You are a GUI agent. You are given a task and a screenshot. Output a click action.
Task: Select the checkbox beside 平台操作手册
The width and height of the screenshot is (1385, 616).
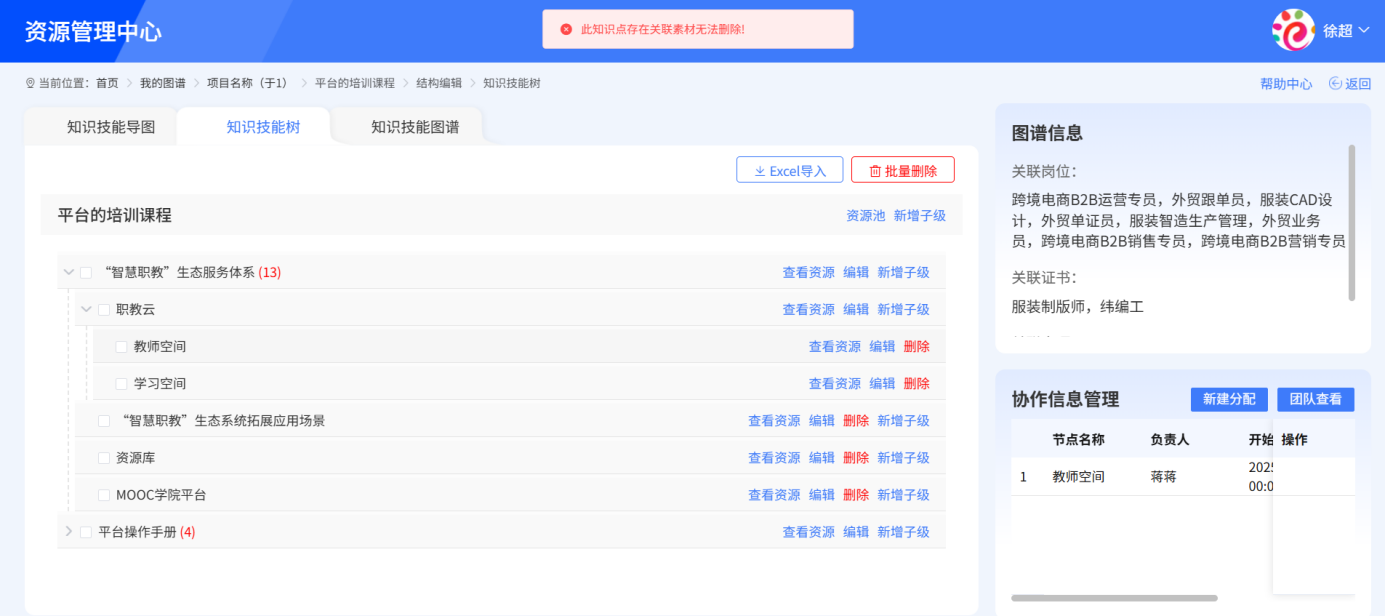(85, 531)
